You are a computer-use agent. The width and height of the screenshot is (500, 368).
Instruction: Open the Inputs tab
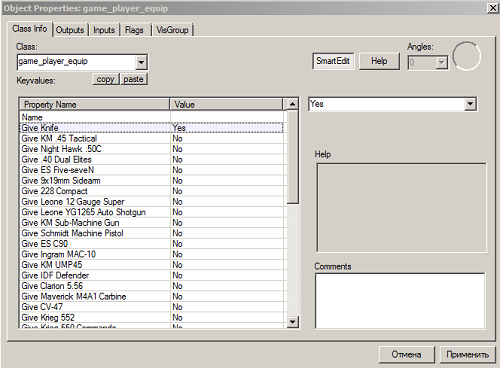pyautogui.click(x=104, y=30)
